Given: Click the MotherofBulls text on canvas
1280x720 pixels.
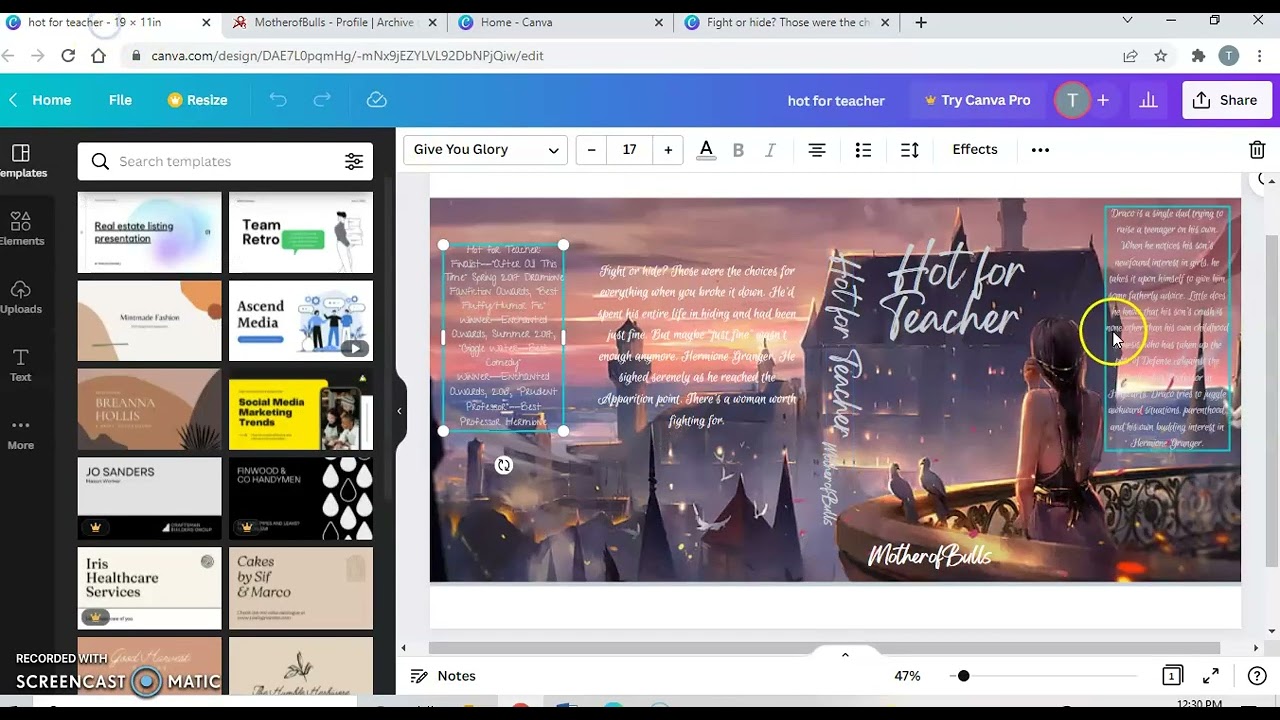Looking at the screenshot, I should (930, 556).
